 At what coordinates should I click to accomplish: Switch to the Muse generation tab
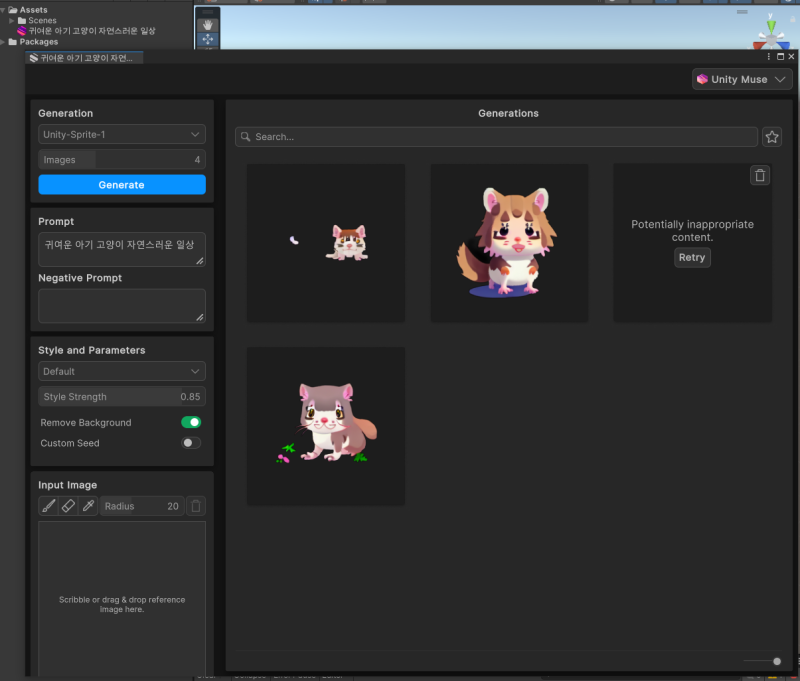coord(83,57)
